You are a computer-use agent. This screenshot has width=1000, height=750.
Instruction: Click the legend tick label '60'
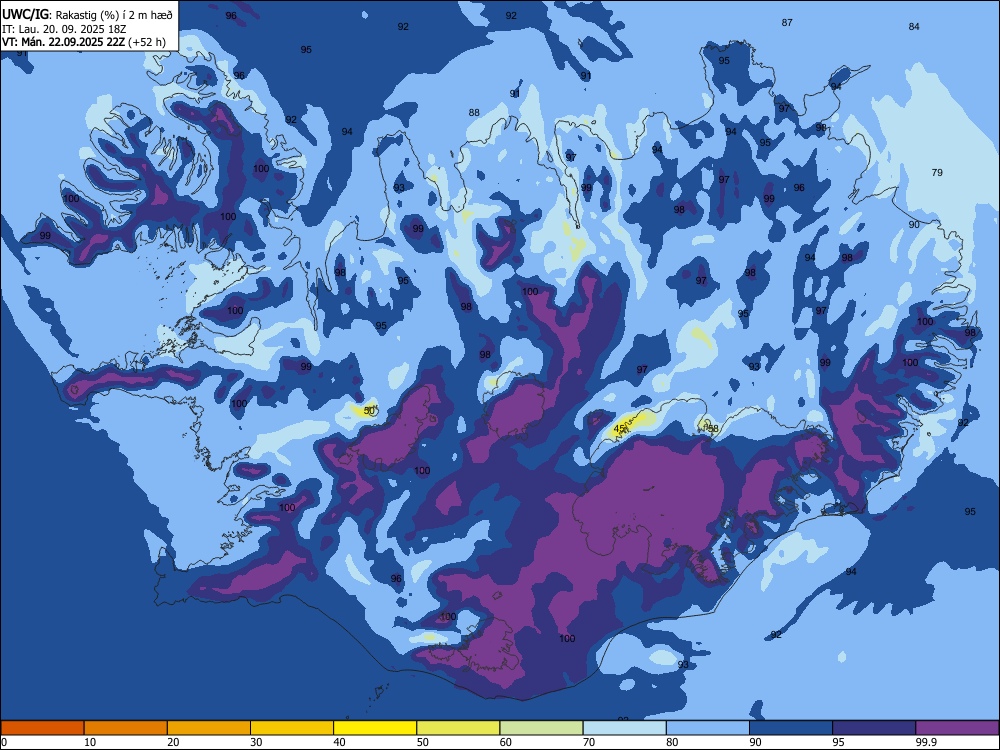pyautogui.click(x=506, y=742)
